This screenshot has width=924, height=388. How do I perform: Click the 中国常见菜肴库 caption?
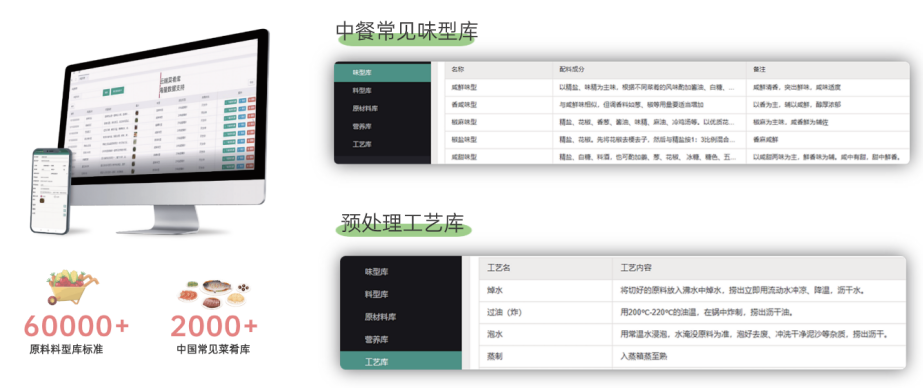(x=213, y=349)
